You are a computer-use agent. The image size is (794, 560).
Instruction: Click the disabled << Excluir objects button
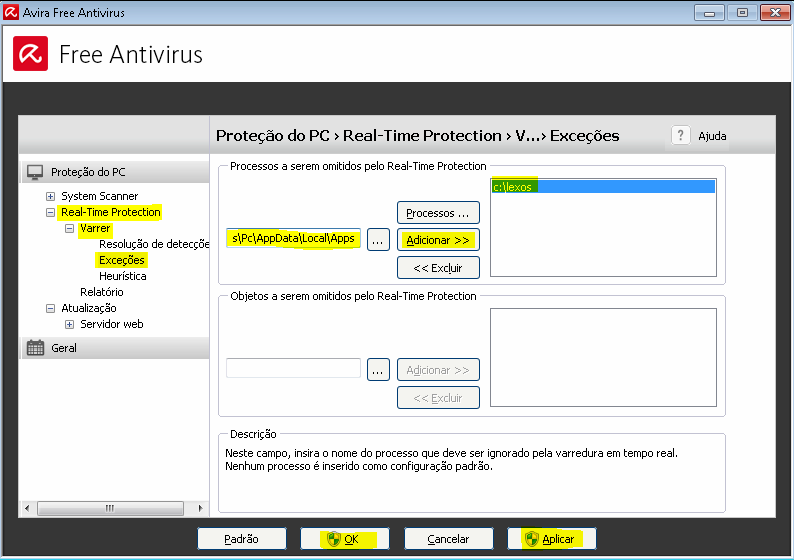pyautogui.click(x=438, y=397)
